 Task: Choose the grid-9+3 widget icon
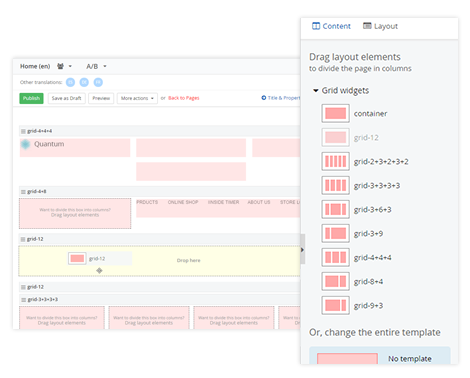[335, 306]
